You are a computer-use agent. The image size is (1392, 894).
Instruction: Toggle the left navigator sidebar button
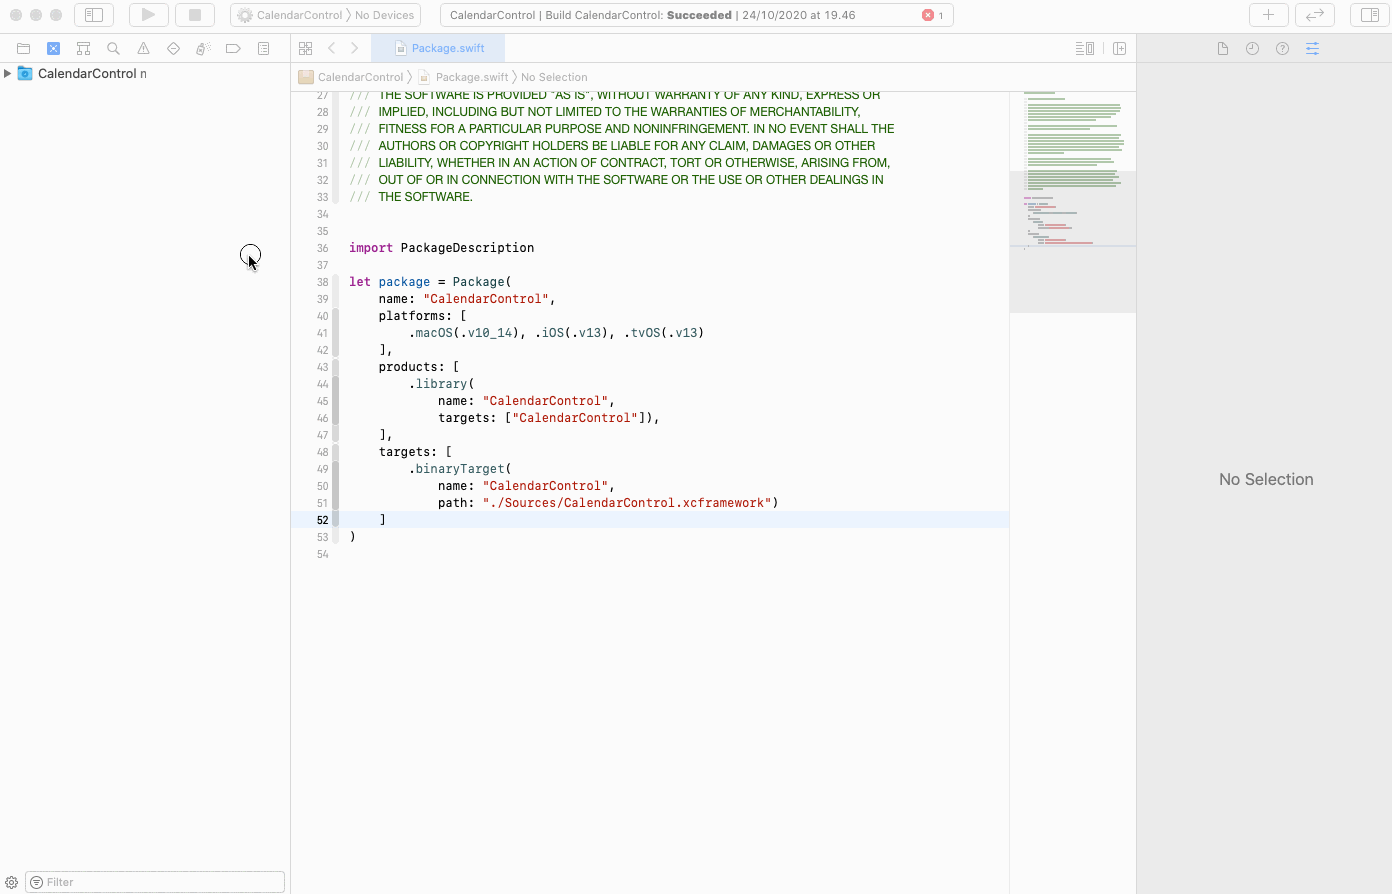[x=94, y=15]
